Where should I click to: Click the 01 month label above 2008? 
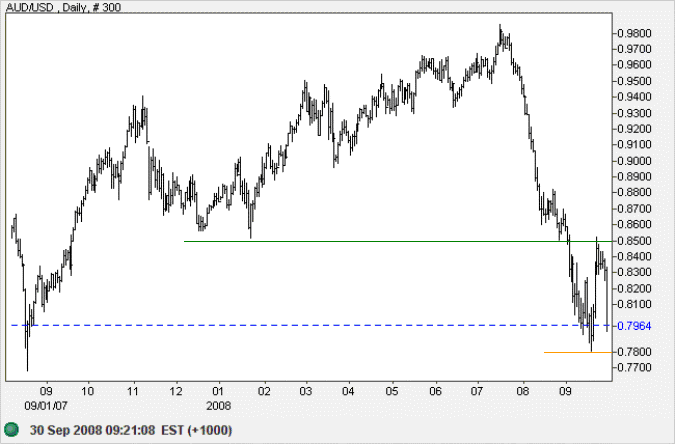218,391
